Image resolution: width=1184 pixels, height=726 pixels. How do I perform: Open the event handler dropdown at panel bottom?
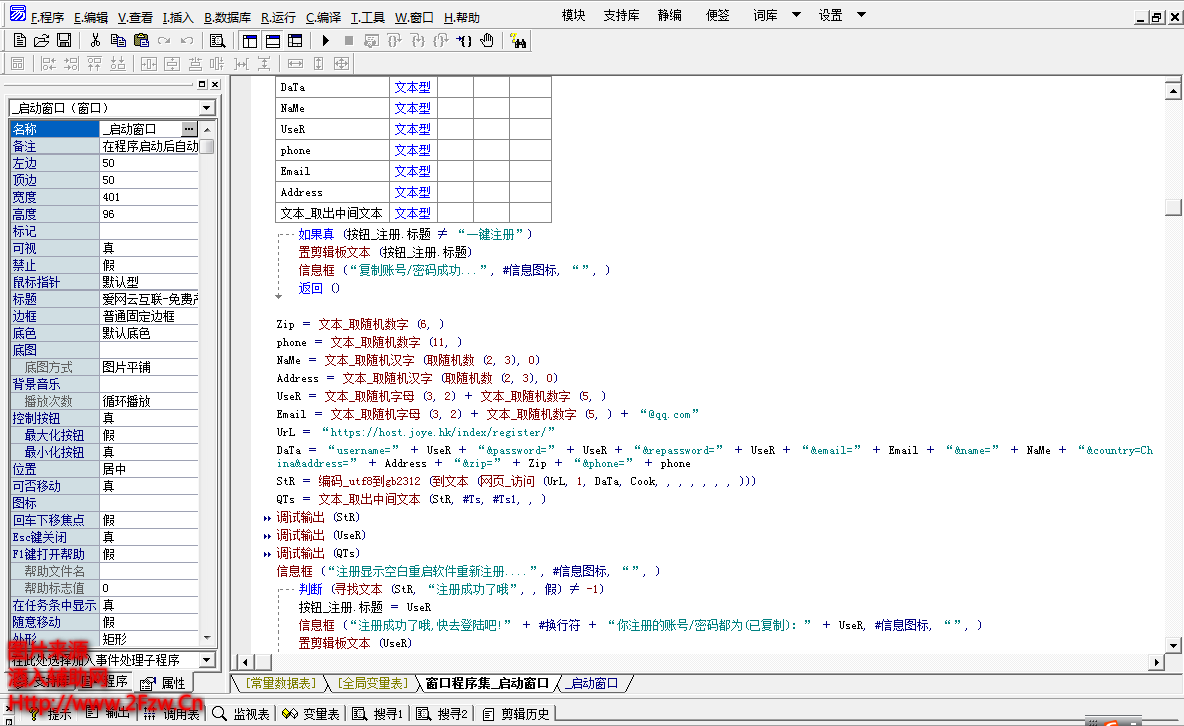tap(205, 660)
